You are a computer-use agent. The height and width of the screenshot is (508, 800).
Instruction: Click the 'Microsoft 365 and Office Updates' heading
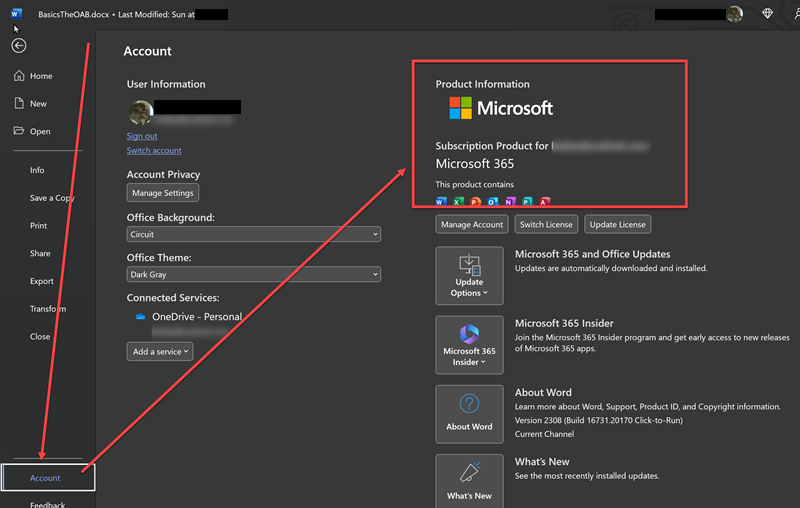[592, 254]
